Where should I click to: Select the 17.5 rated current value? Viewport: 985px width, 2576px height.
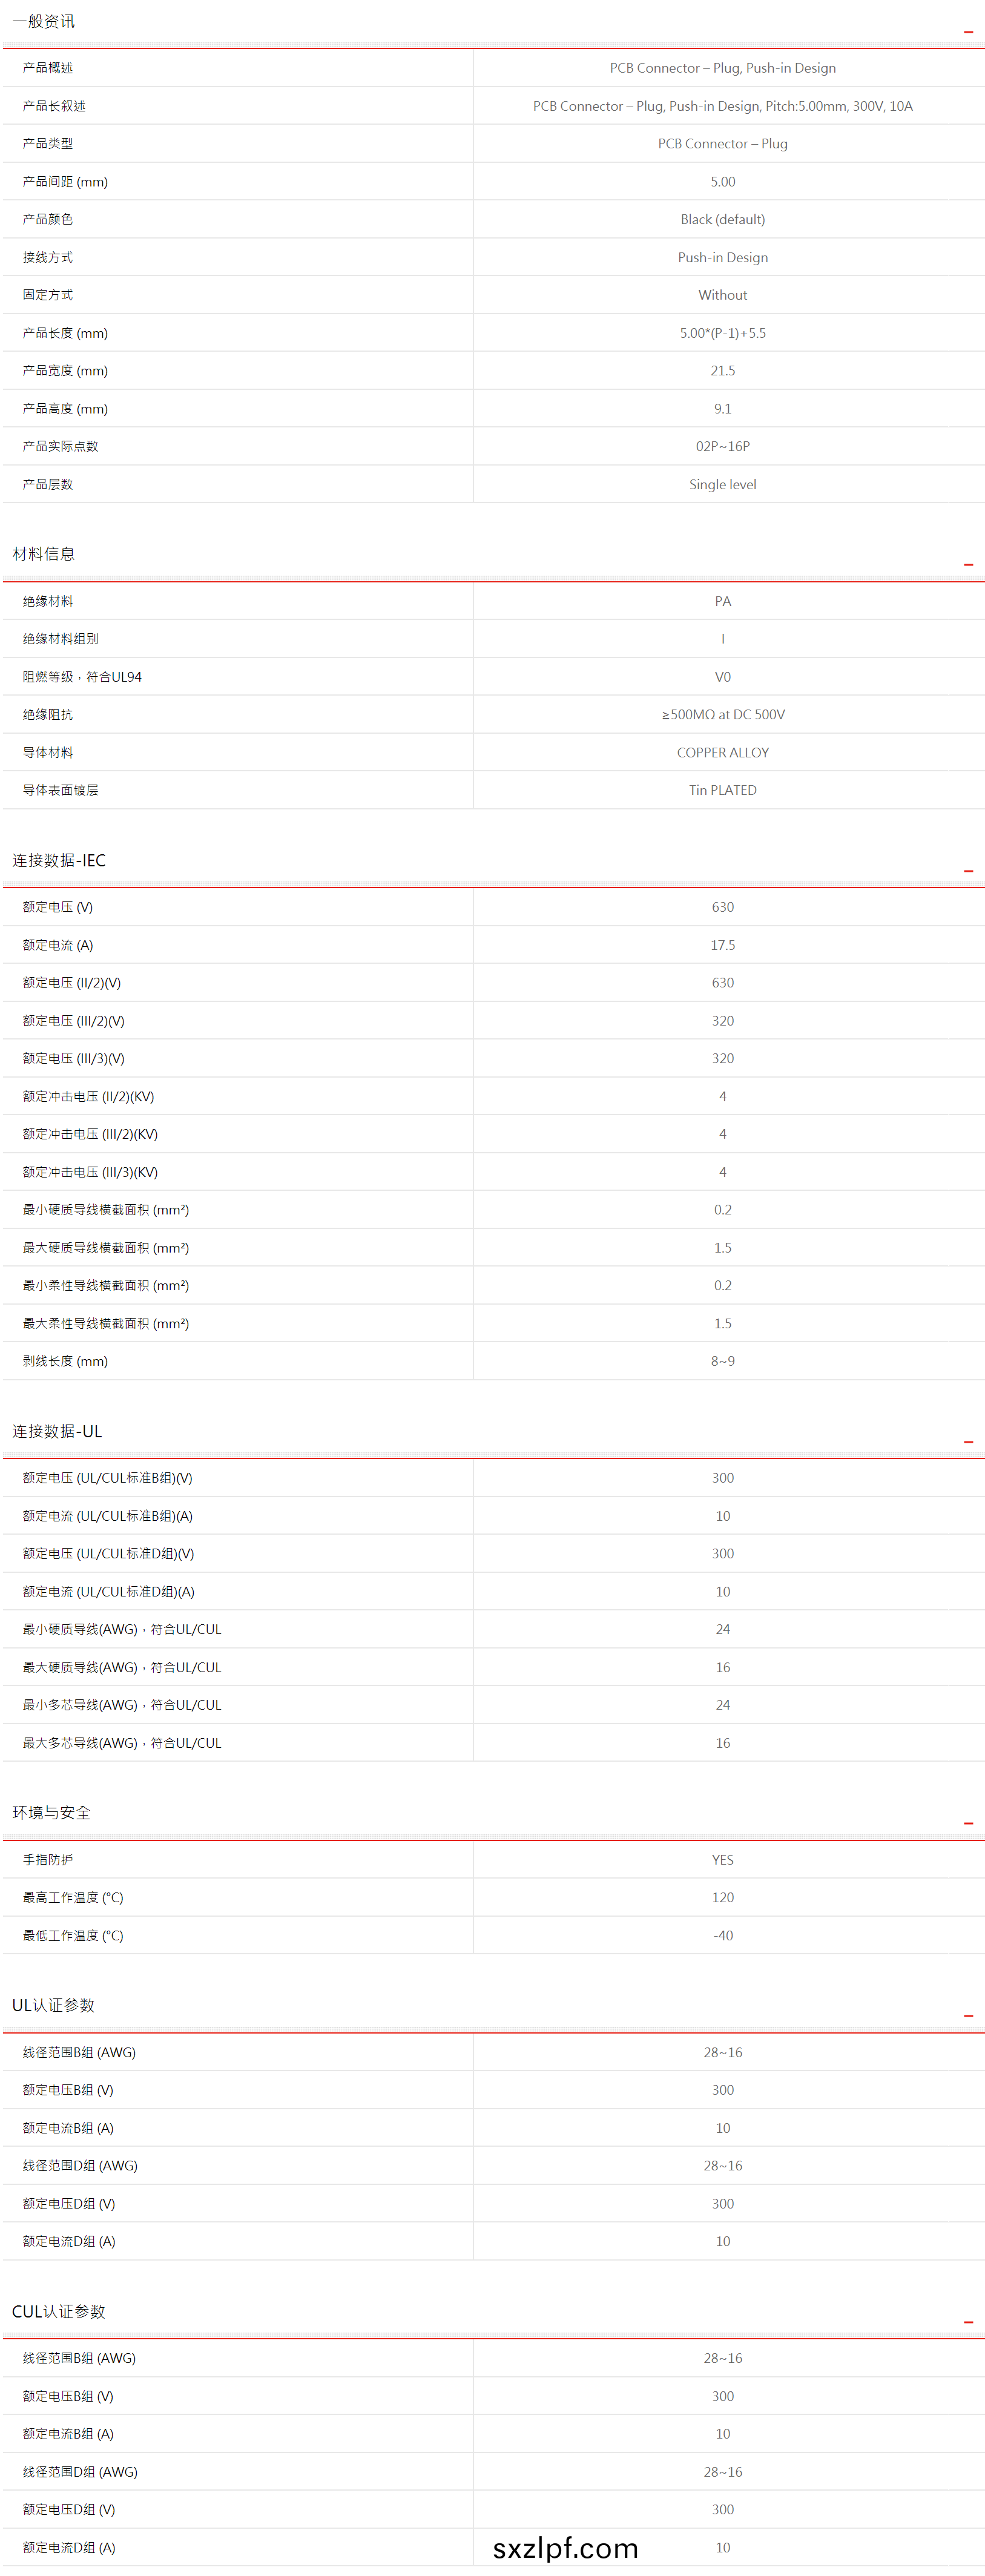[722, 945]
